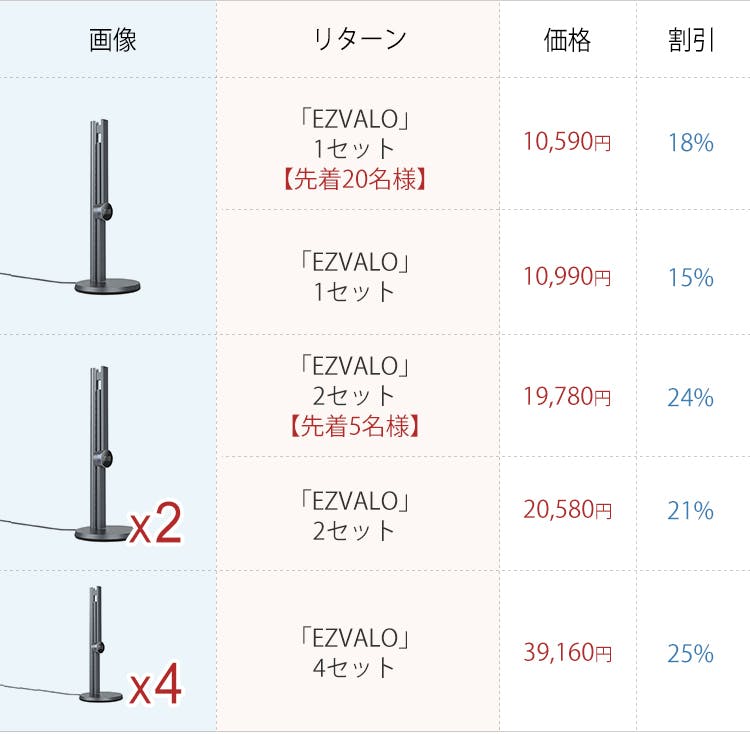This screenshot has width=750, height=734.
Task: Click the 割引 column header
Action: (x=691, y=40)
